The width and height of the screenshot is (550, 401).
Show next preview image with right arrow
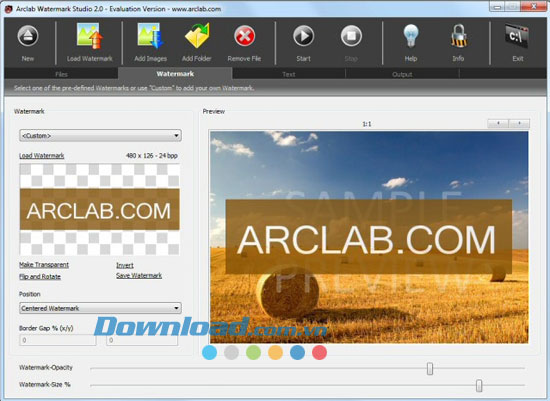pyautogui.click(x=519, y=123)
